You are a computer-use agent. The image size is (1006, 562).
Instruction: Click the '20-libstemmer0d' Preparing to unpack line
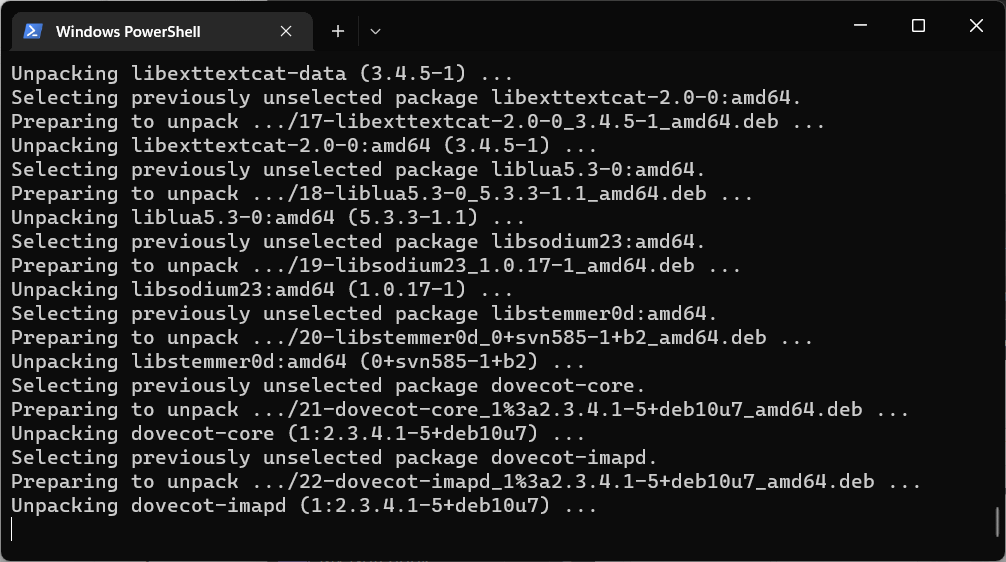(x=412, y=337)
